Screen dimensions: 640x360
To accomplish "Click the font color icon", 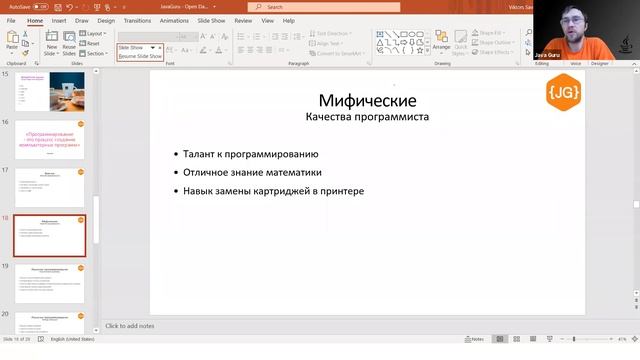I will 219,50.
